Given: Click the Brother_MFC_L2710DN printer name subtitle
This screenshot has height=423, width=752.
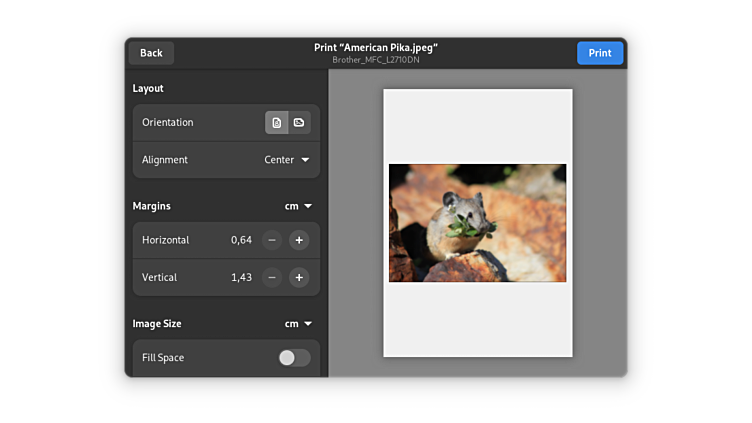Looking at the screenshot, I should pos(376,60).
